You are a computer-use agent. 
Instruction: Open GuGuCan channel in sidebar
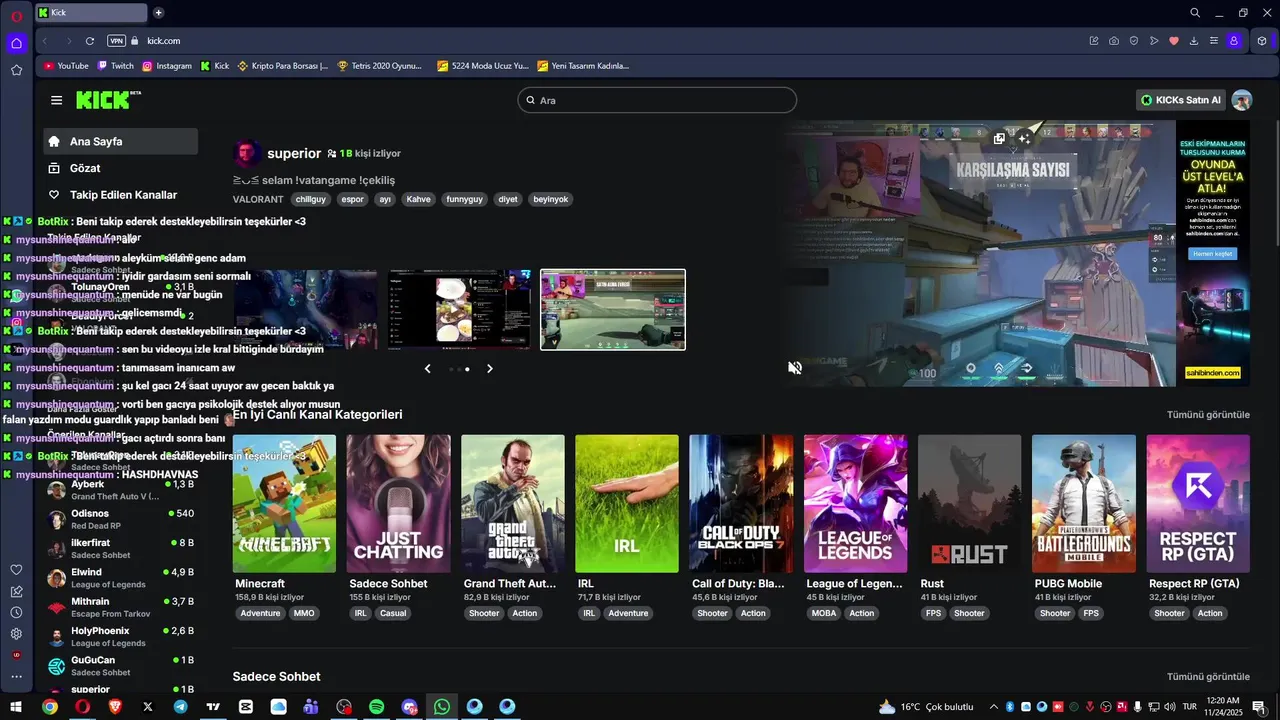click(120, 666)
